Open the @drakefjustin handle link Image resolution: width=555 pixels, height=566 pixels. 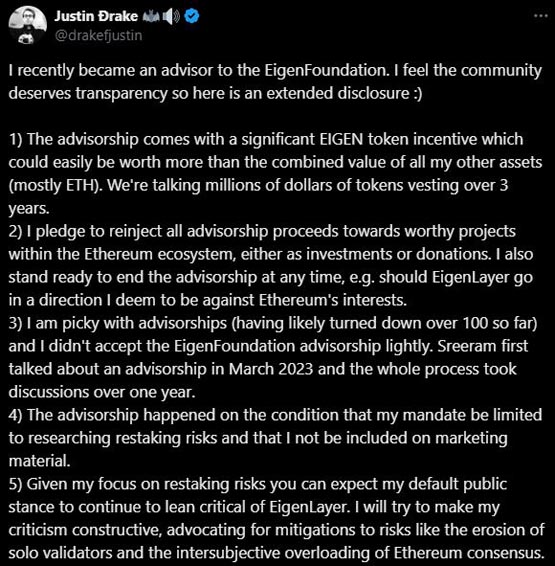[x=98, y=35]
